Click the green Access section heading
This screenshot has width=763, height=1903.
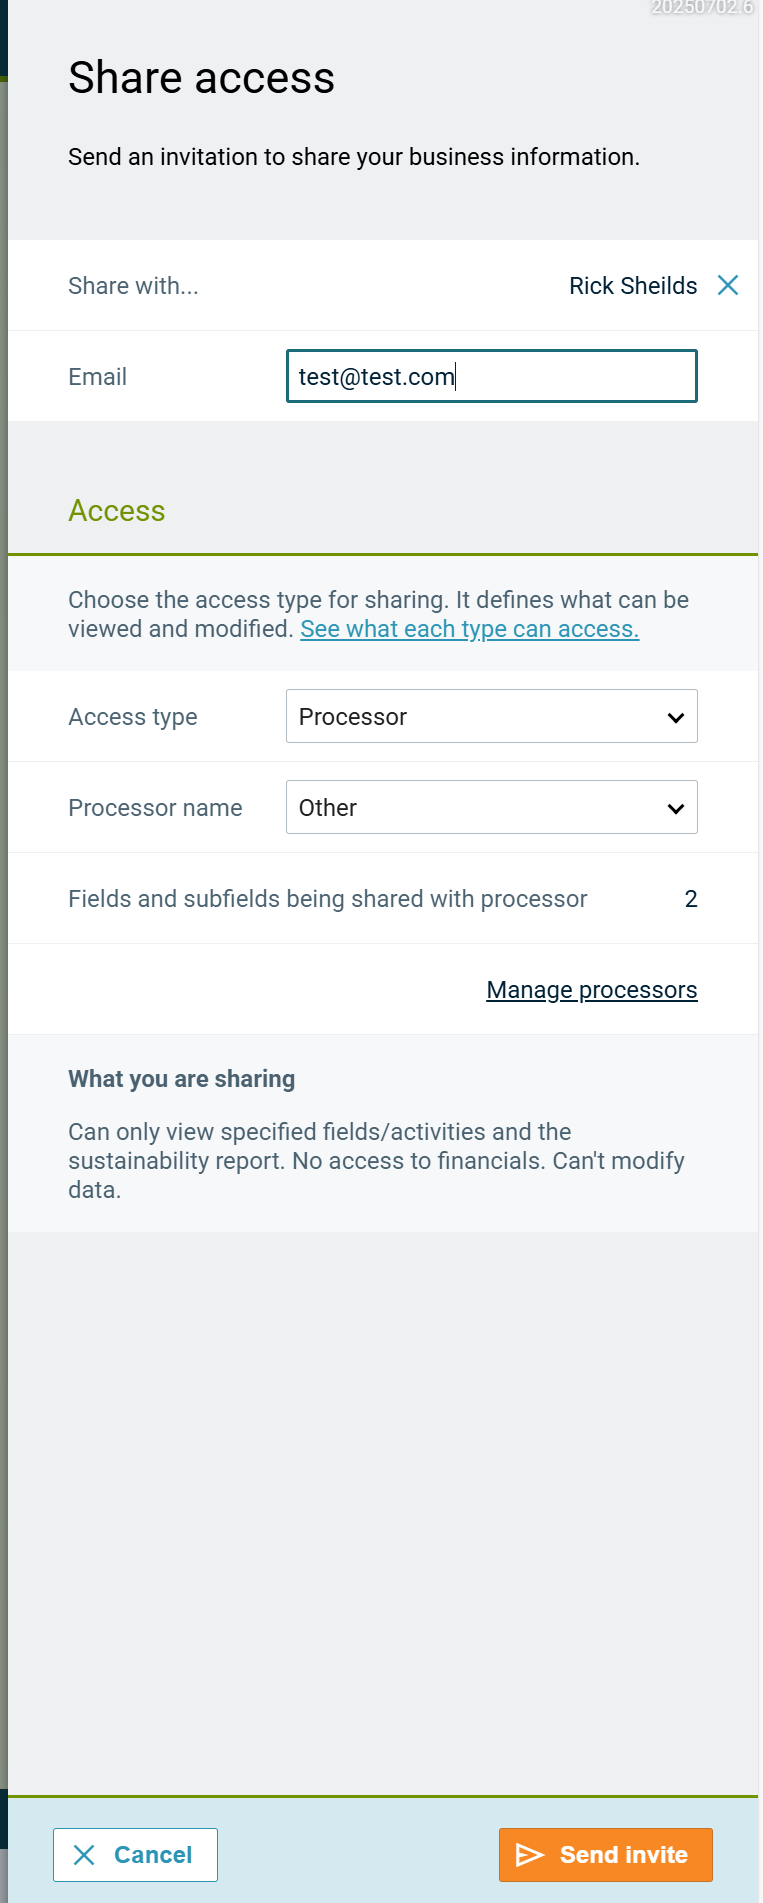pyautogui.click(x=117, y=511)
